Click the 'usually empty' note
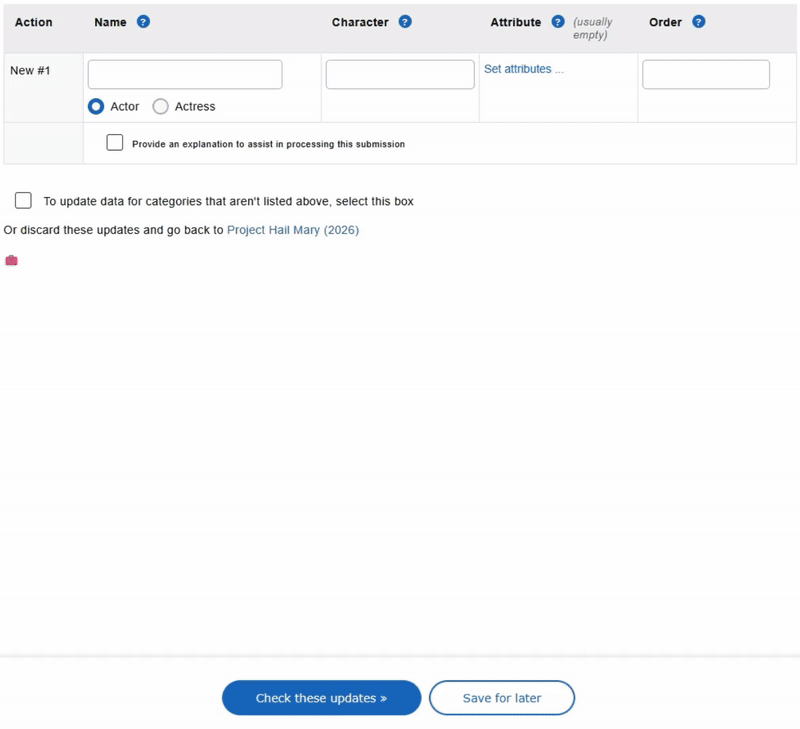 tap(592, 28)
